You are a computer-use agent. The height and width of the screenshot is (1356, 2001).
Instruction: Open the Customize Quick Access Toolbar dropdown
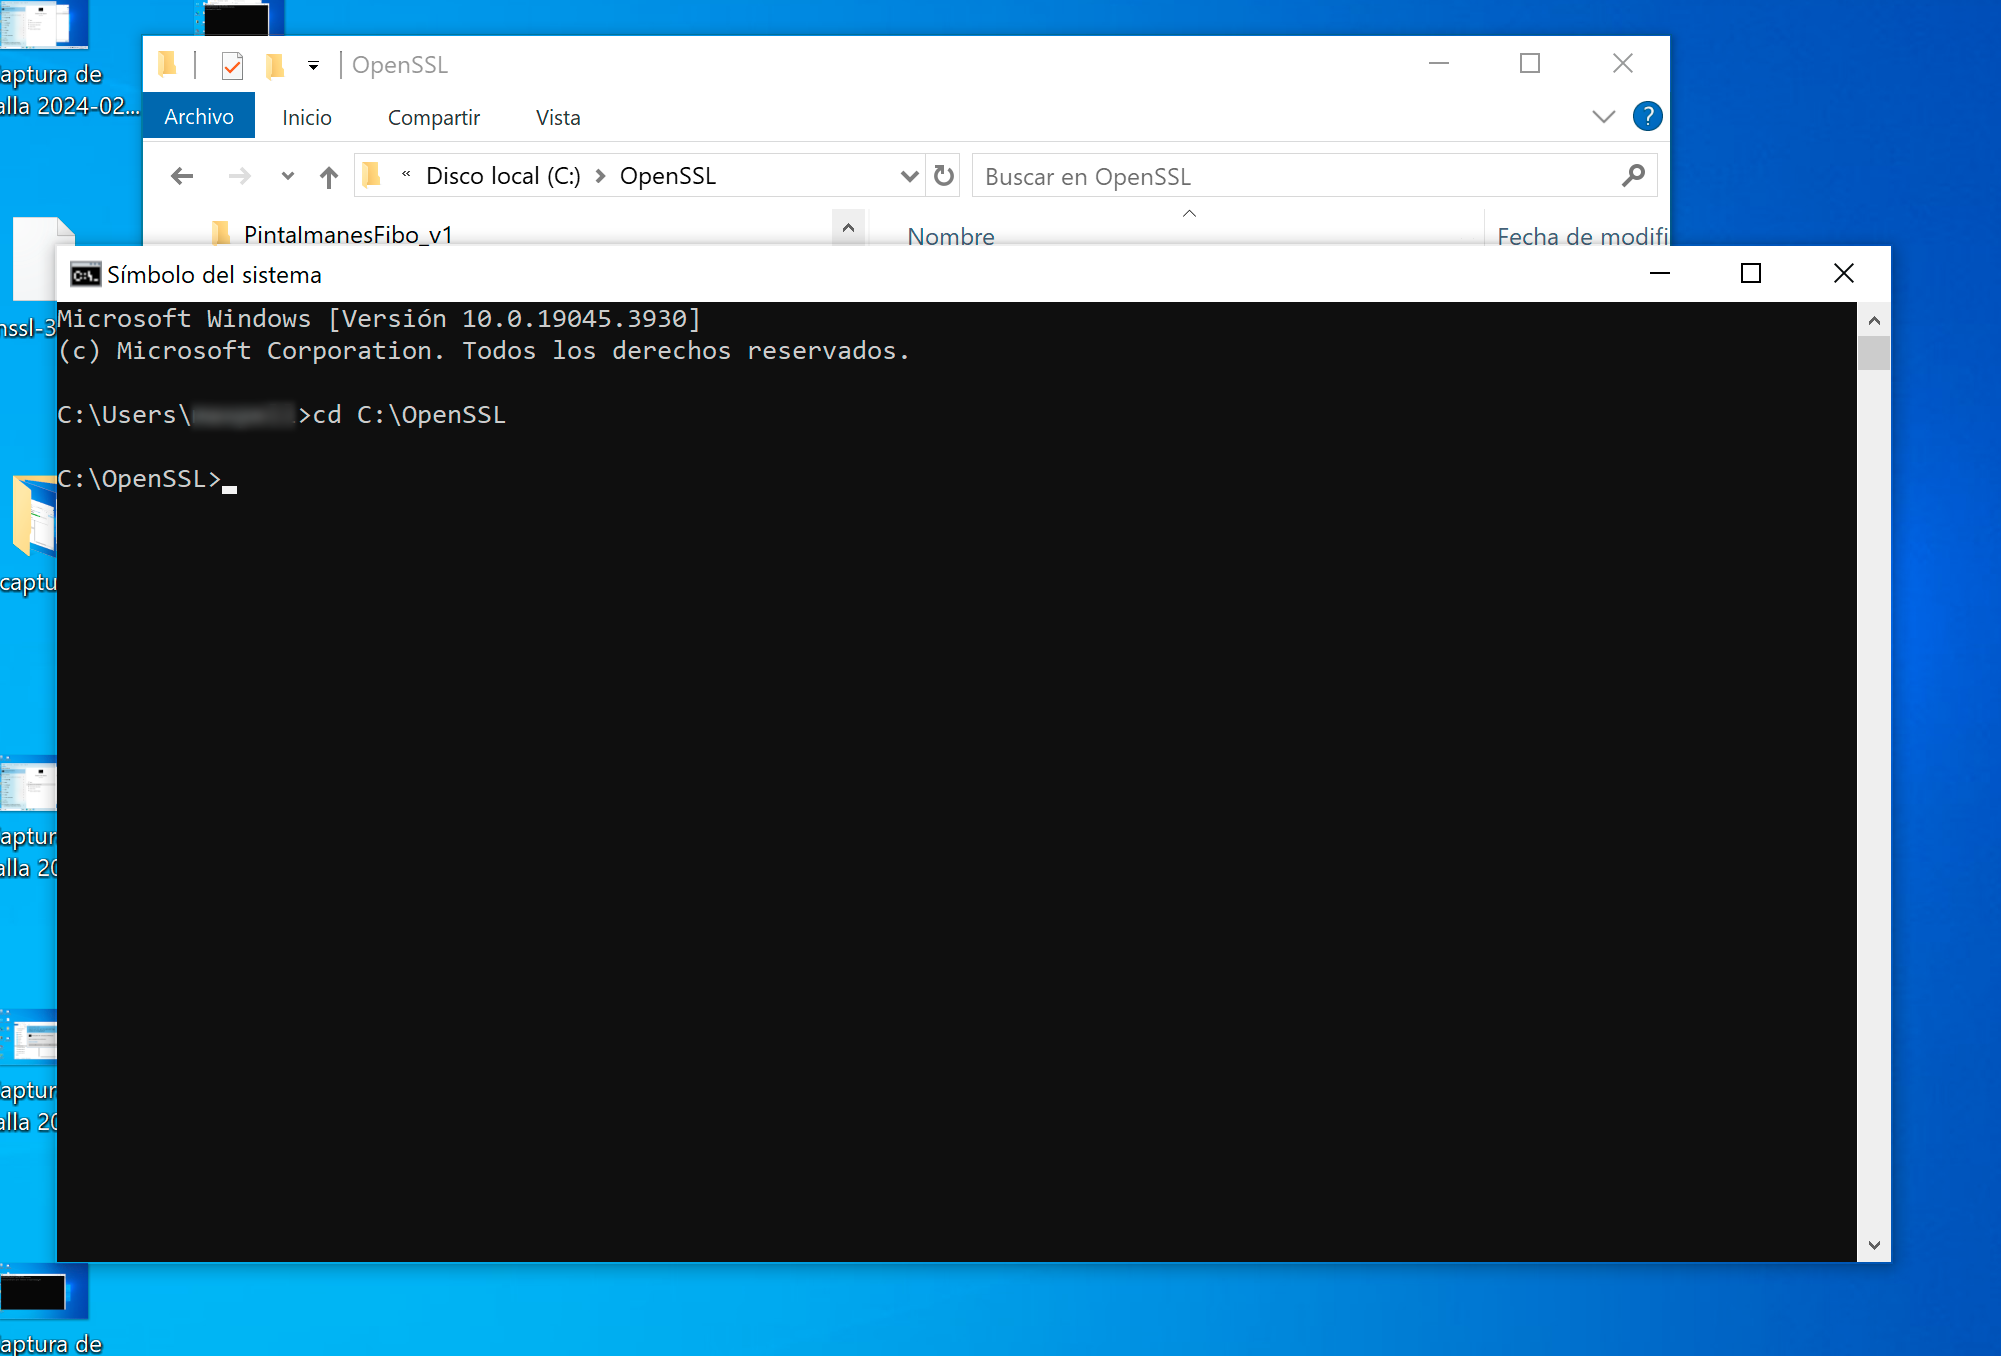[313, 66]
